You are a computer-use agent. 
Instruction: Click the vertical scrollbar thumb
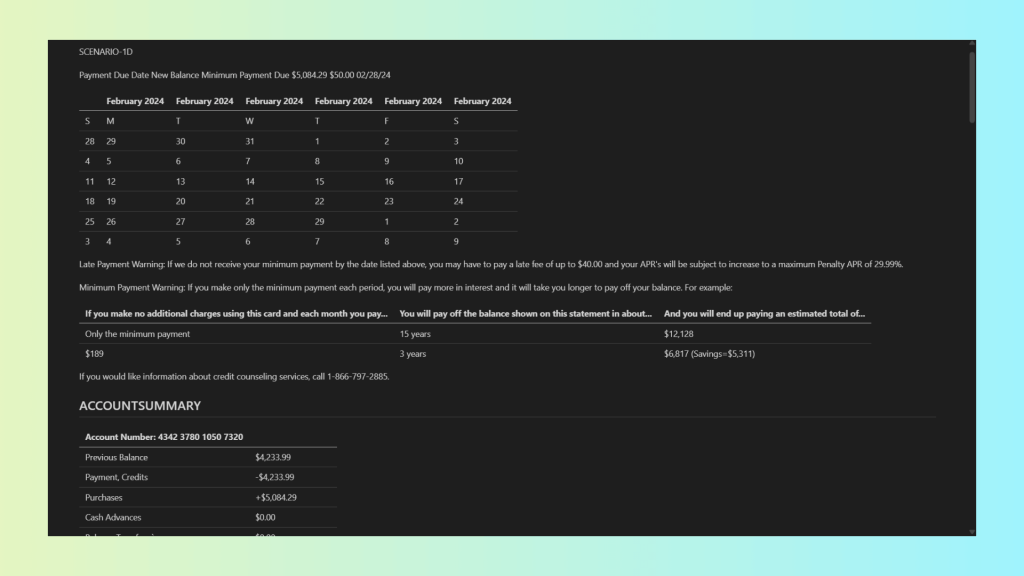(971, 88)
